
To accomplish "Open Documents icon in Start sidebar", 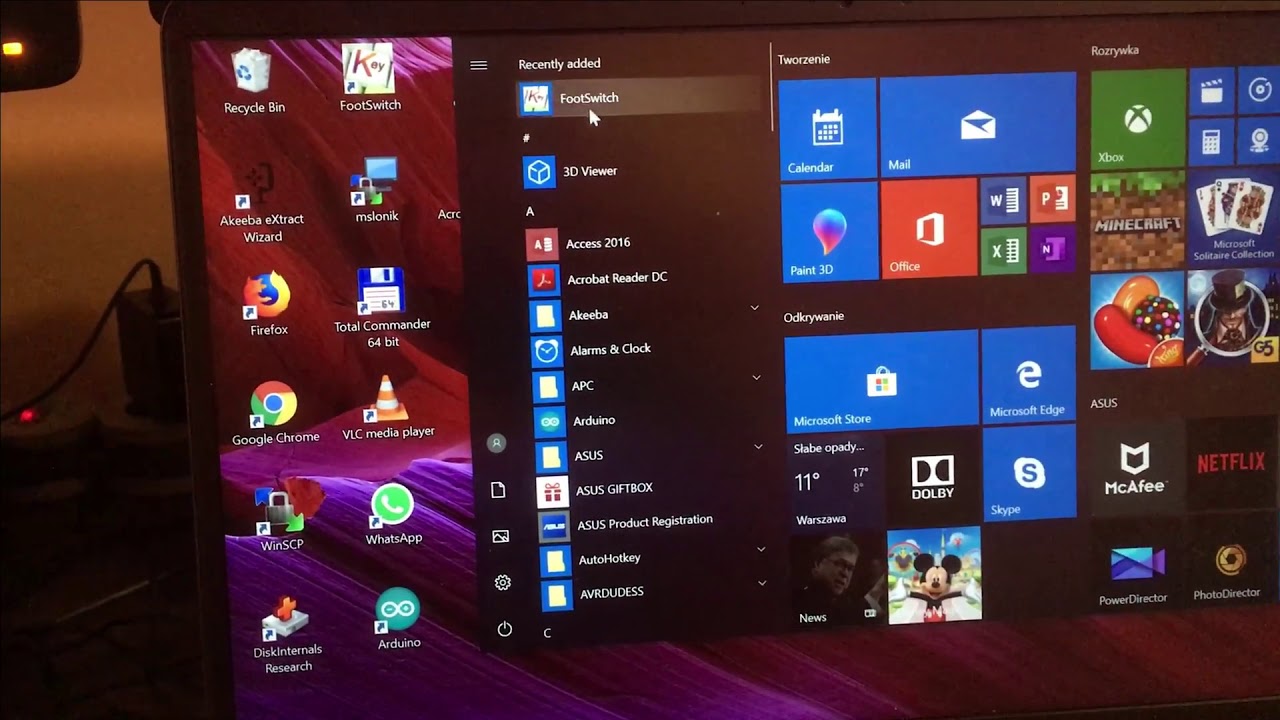I will [498, 490].
